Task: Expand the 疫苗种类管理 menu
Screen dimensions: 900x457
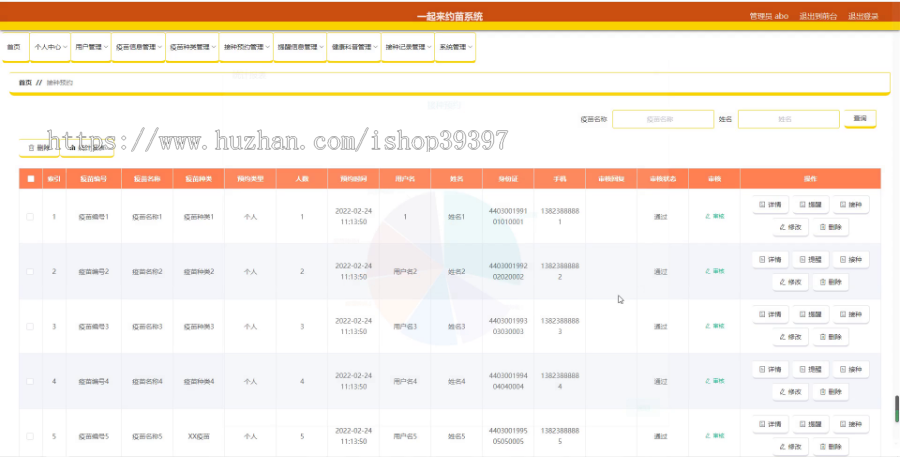Action: [192, 47]
